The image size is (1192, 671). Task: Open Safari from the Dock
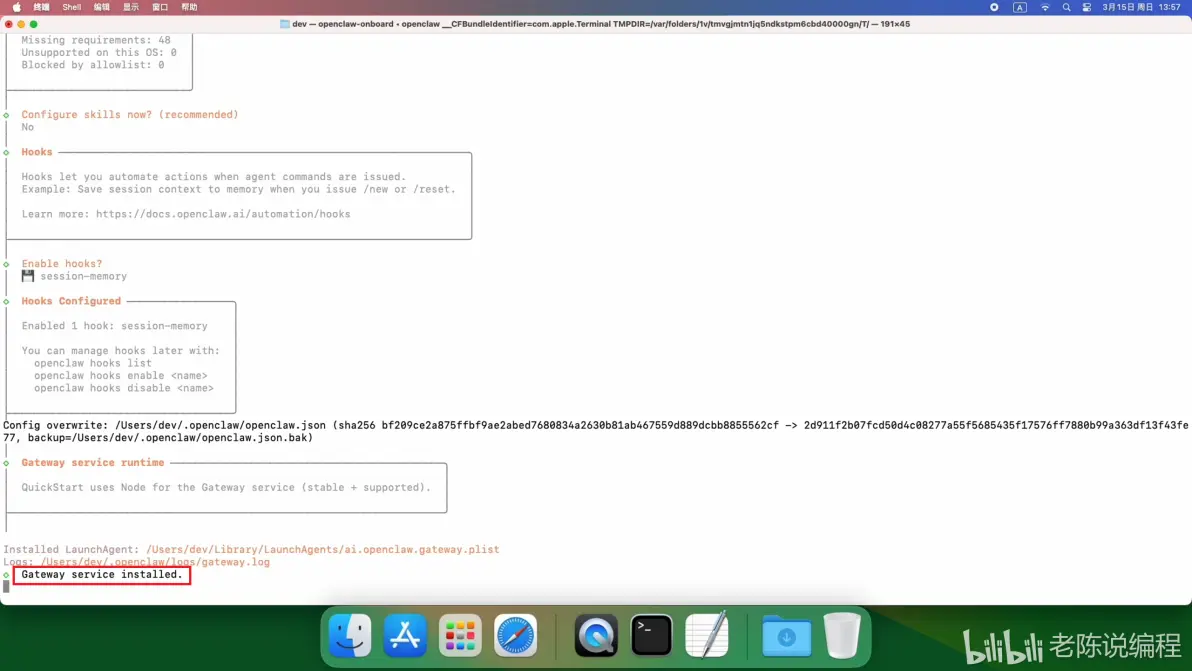515,635
